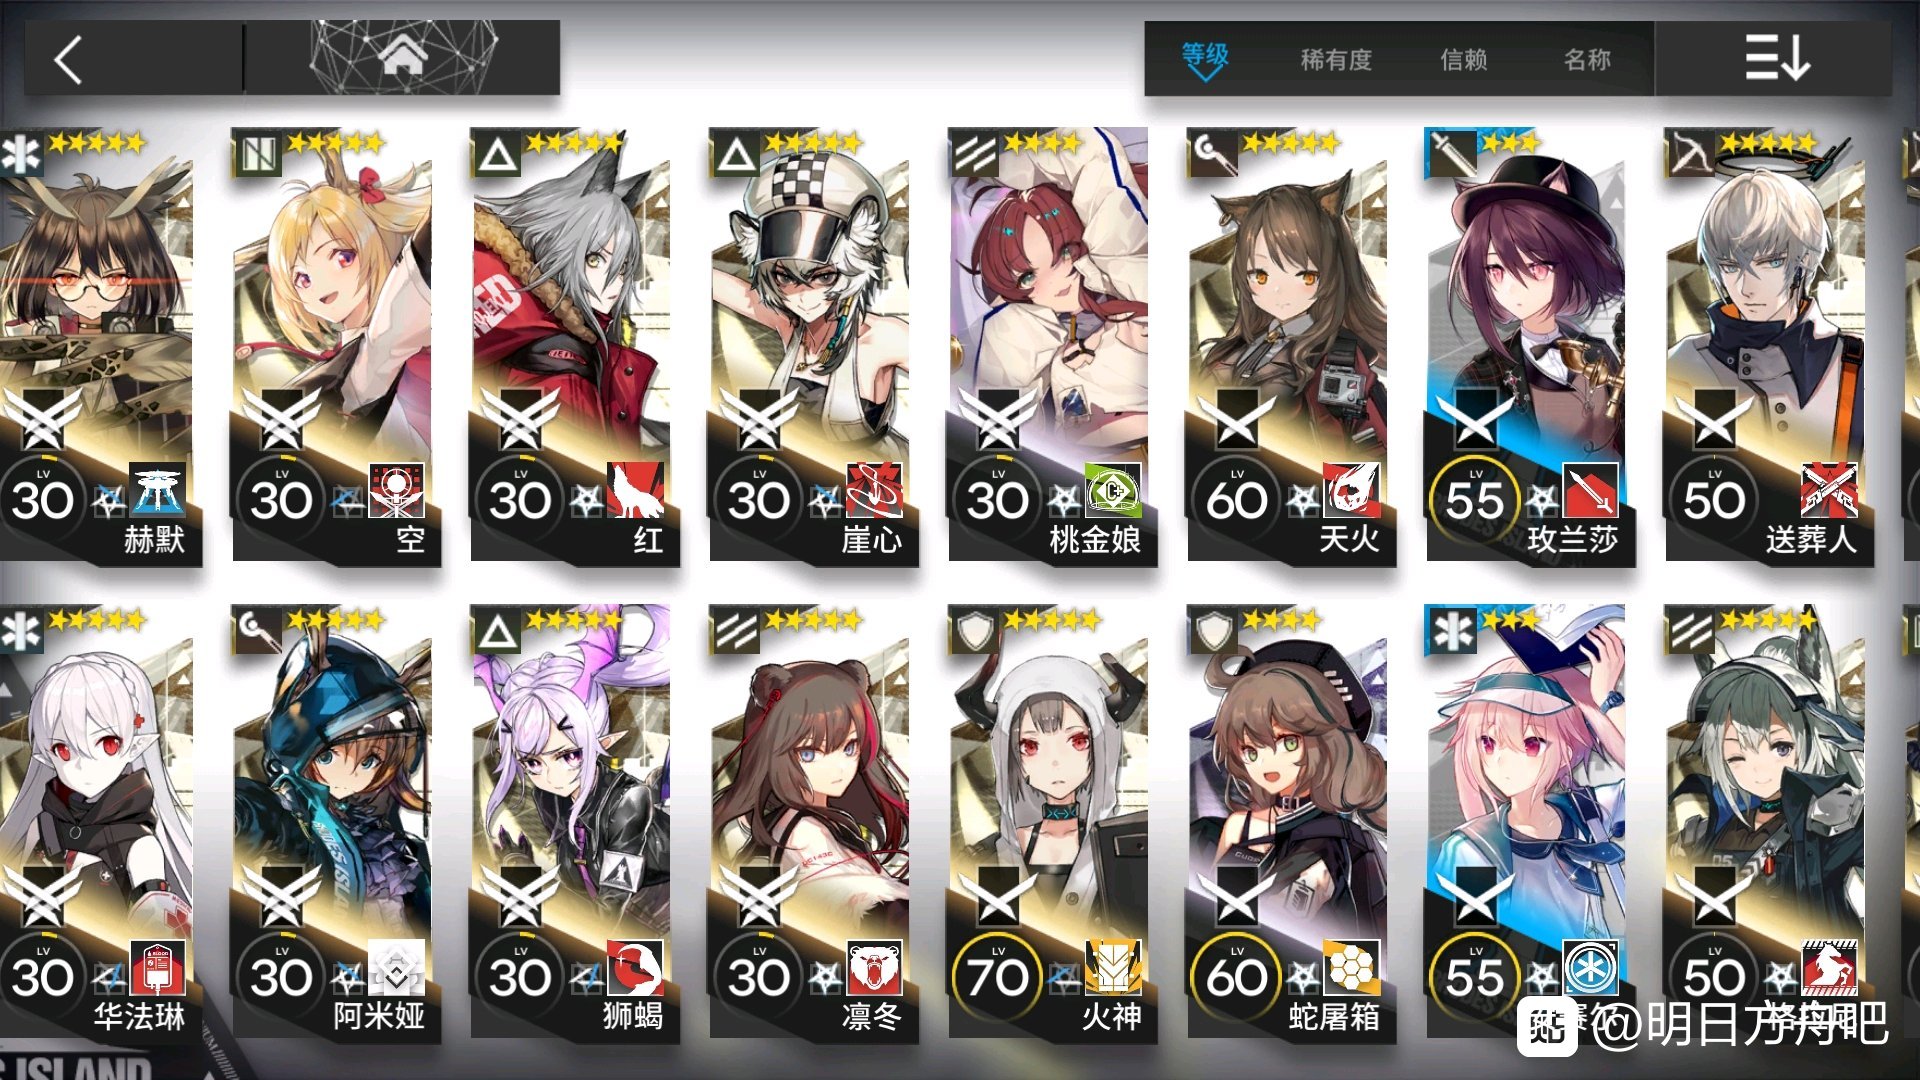Select 玫兰莎 operator card

point(1528,347)
